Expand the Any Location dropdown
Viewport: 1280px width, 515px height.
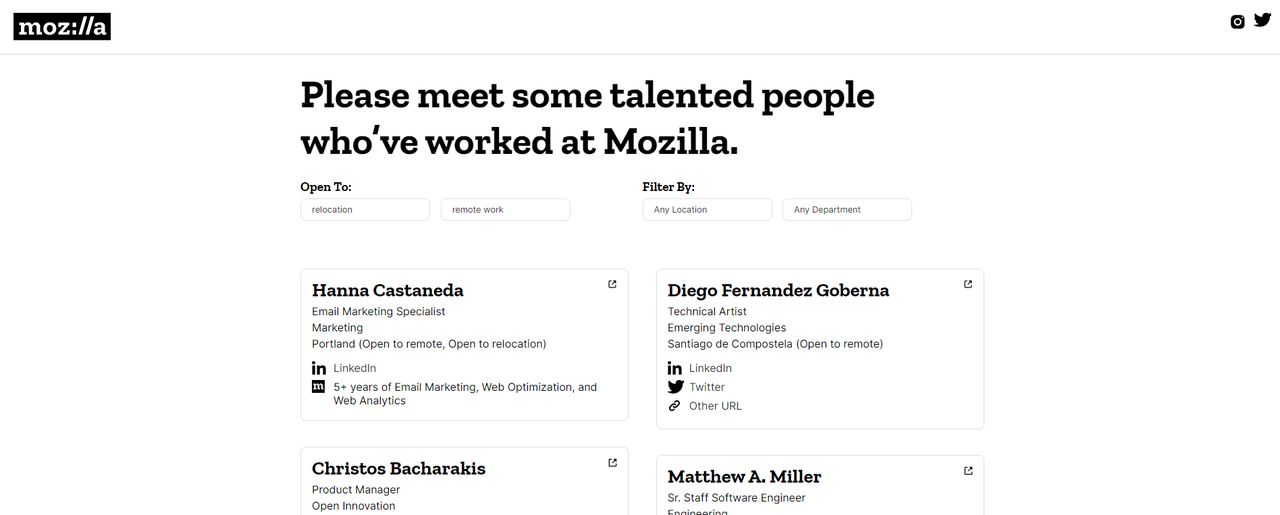707,210
